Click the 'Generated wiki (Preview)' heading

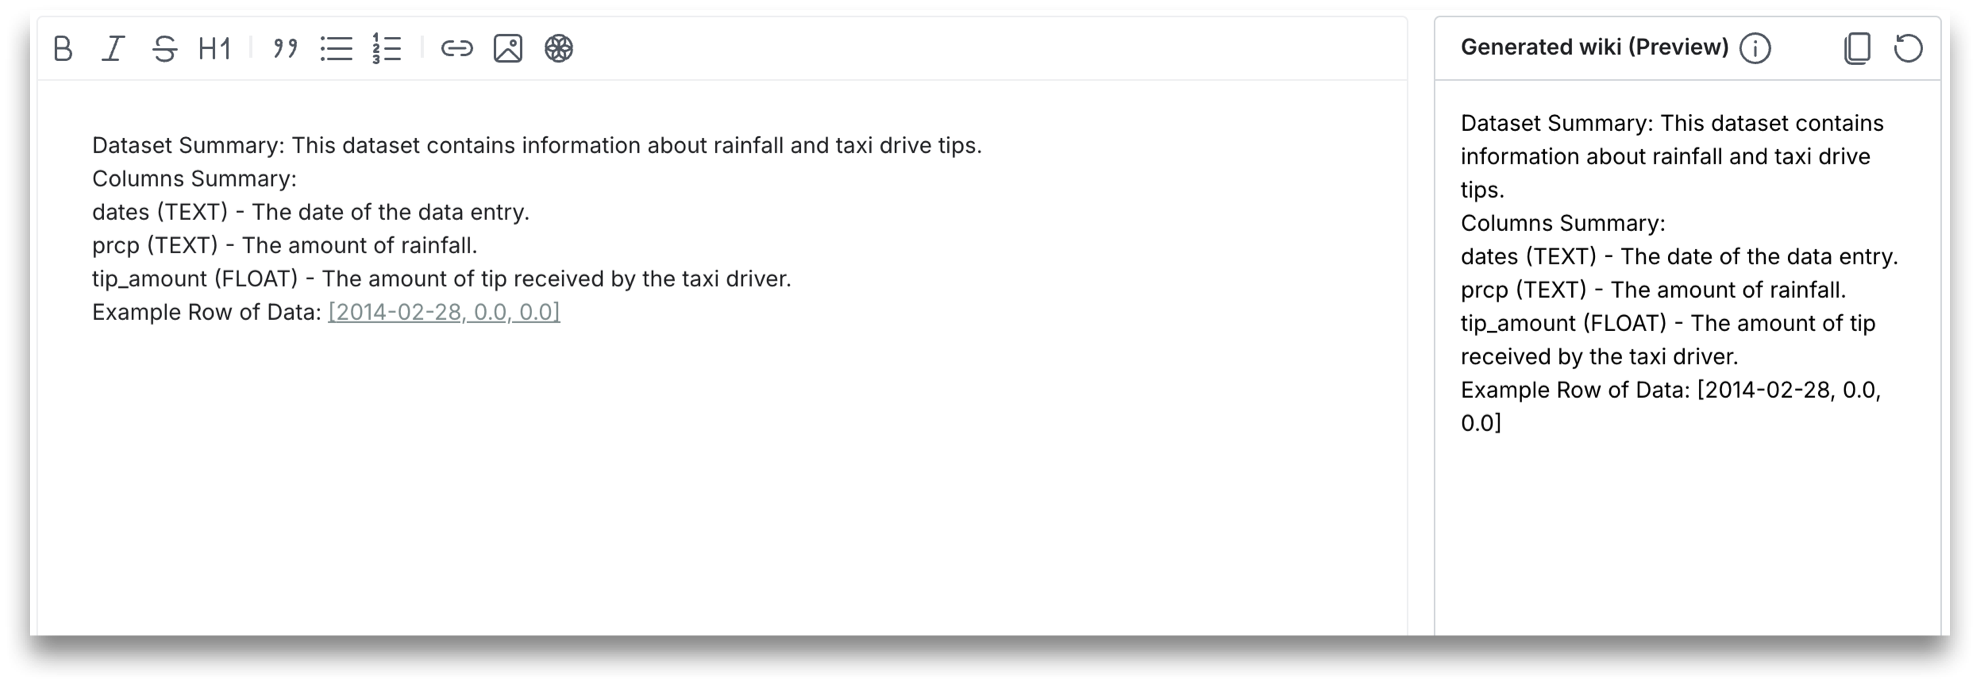point(1594,47)
